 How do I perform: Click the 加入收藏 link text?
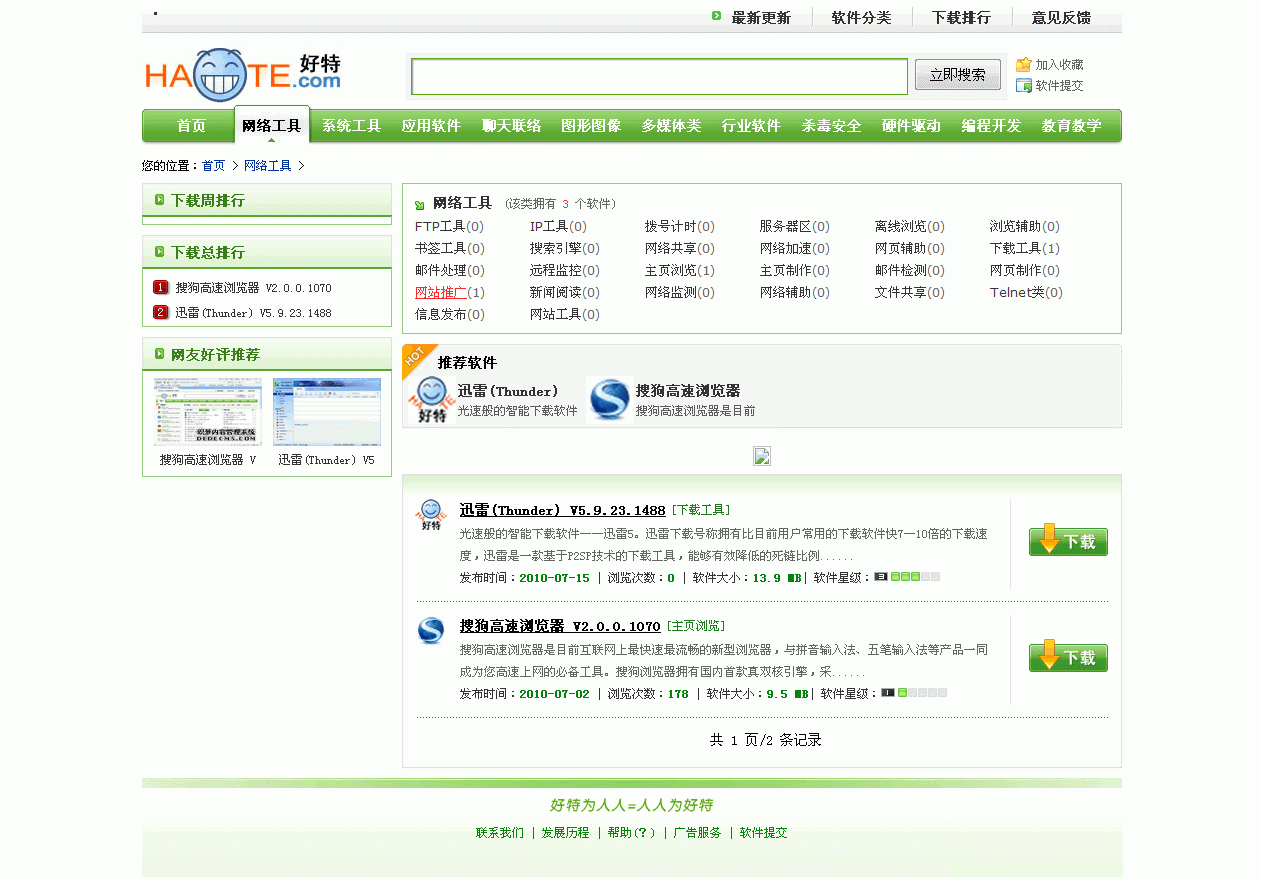(1060, 65)
